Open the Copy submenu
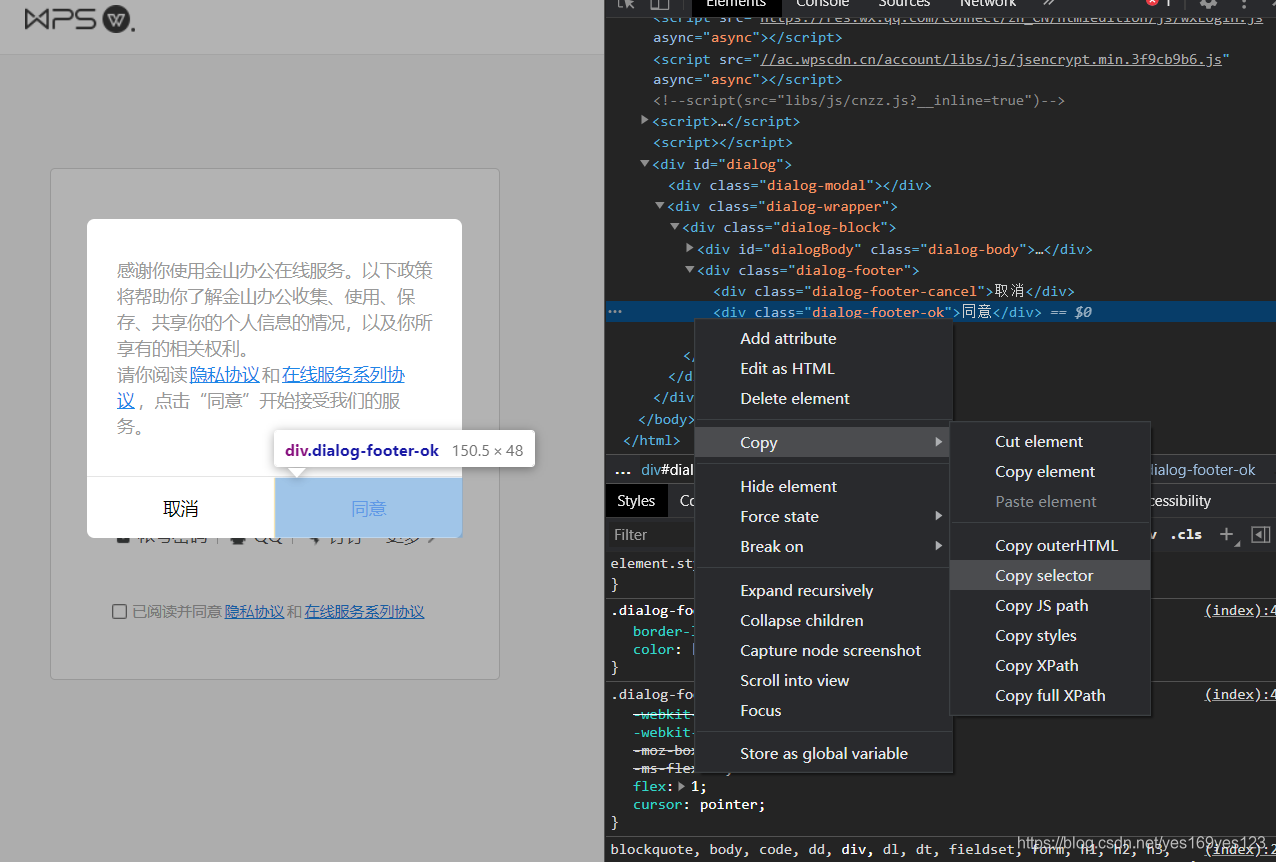Screen dimensions: 1276x862 [823, 442]
